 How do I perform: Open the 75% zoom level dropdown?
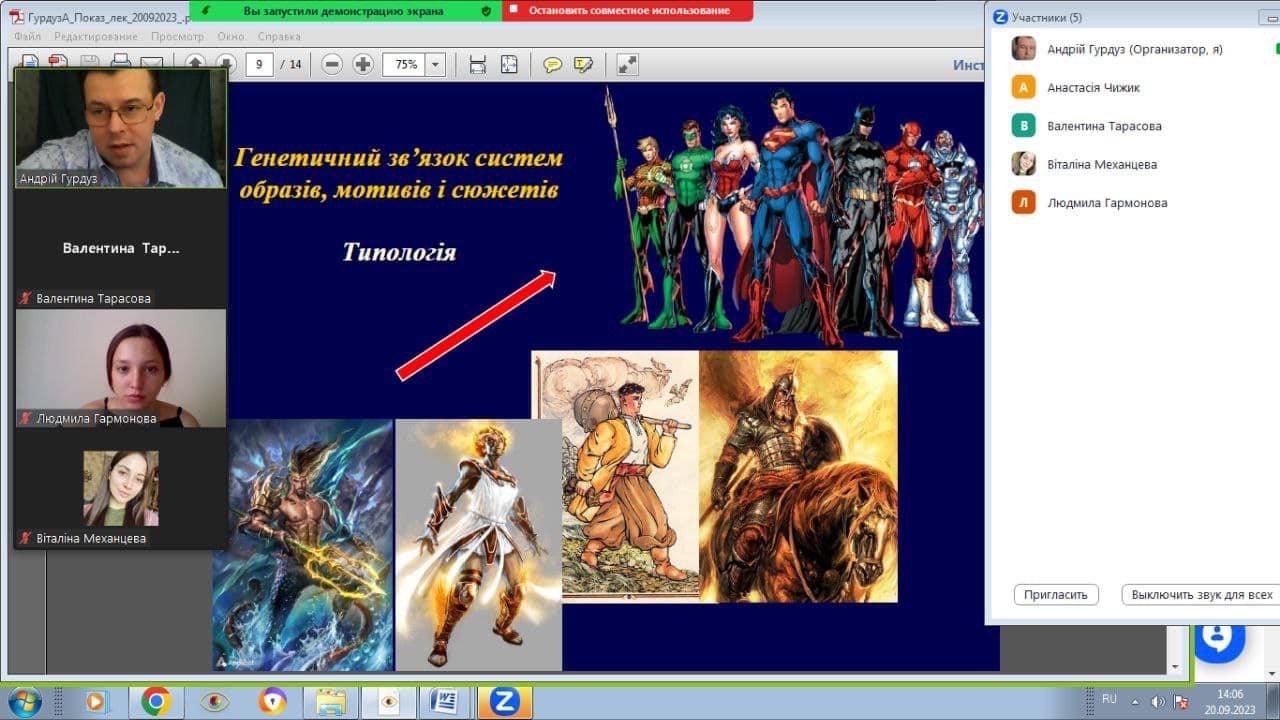435,65
